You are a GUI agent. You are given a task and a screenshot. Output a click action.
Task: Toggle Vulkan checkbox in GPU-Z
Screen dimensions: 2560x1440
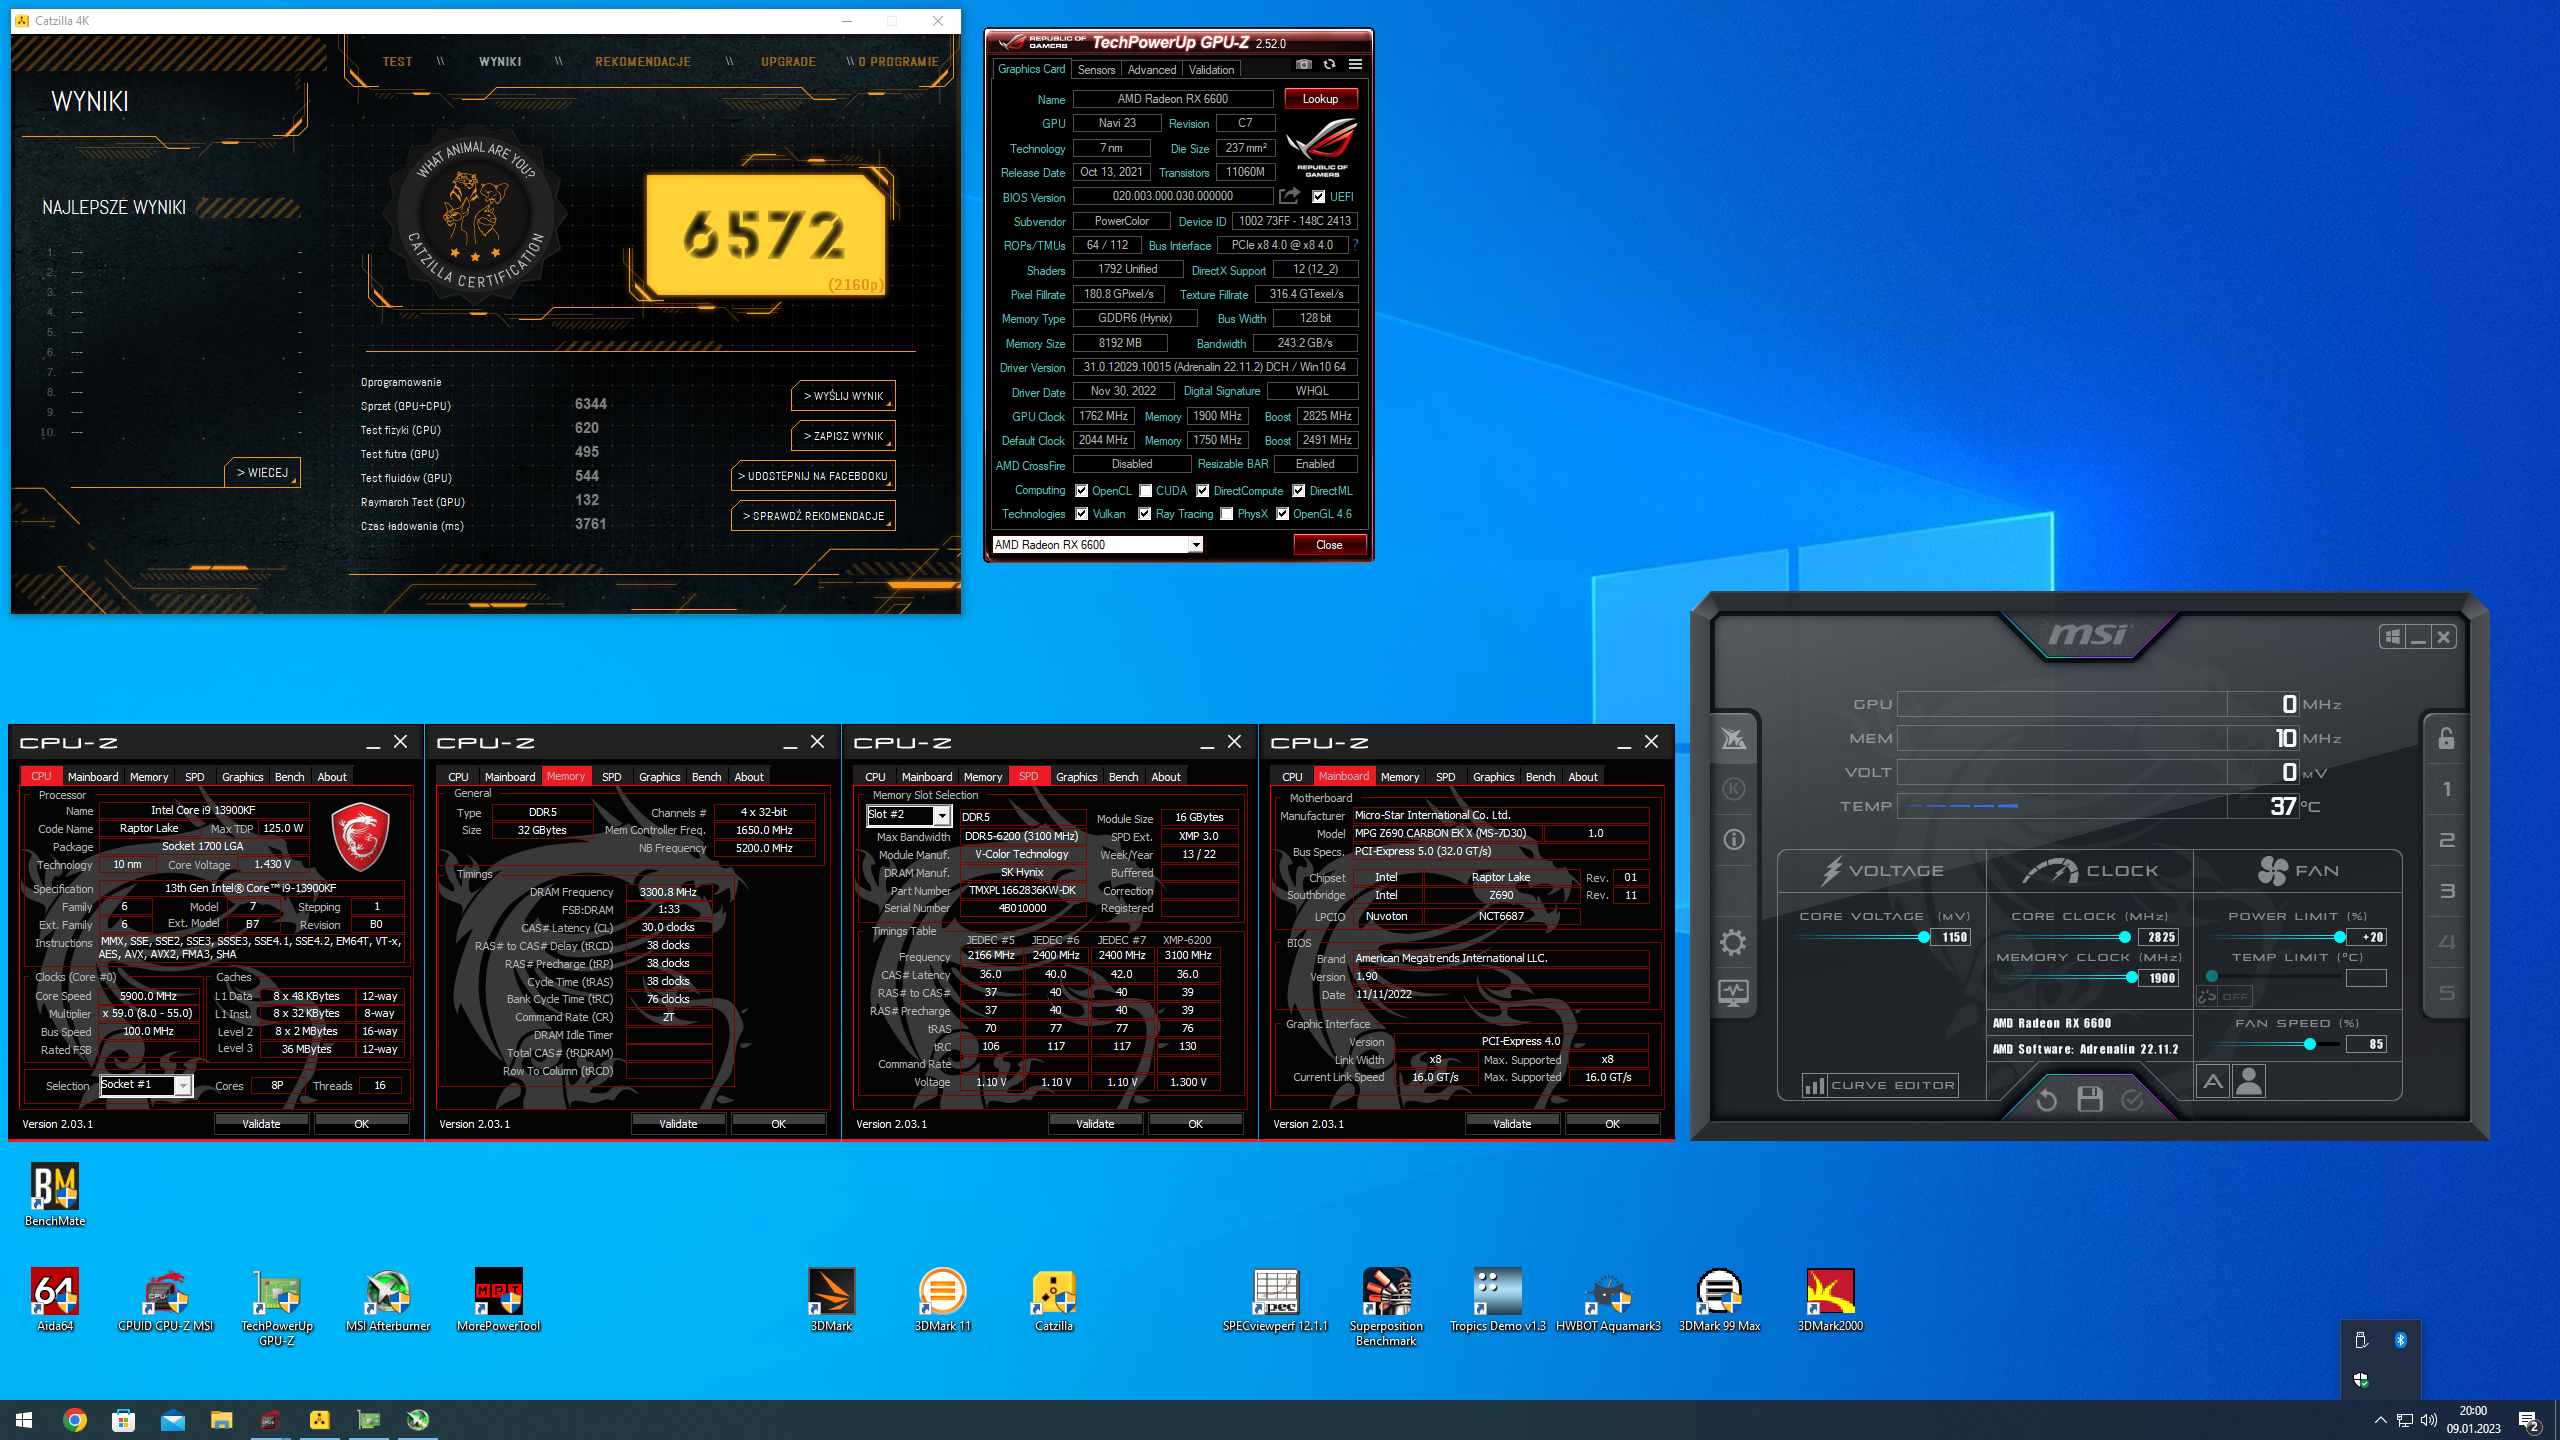click(x=1081, y=514)
